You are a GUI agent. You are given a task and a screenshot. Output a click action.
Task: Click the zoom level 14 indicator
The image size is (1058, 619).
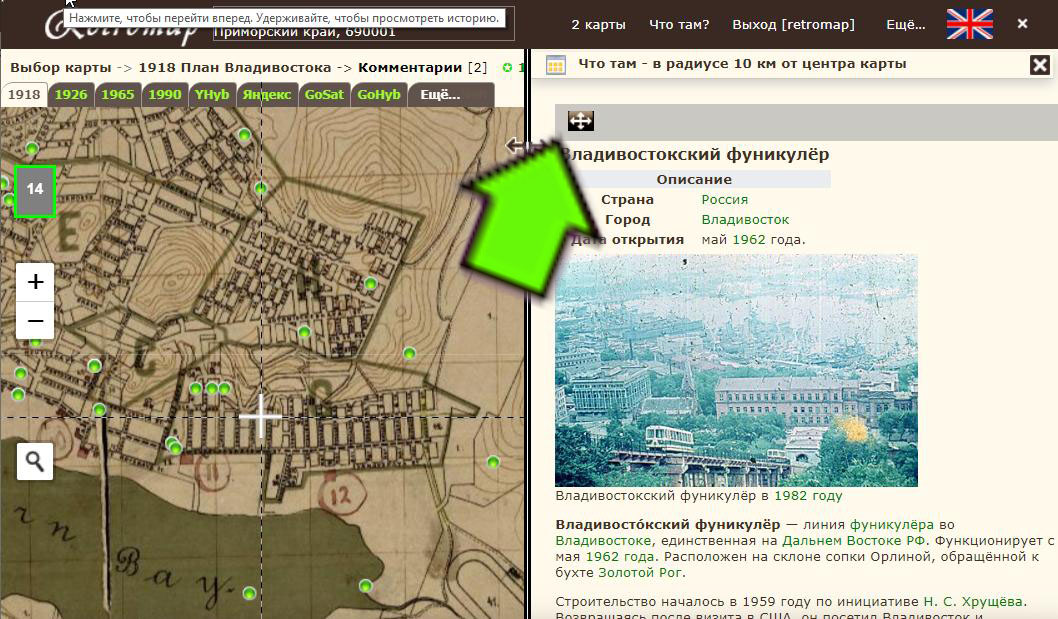click(35, 189)
